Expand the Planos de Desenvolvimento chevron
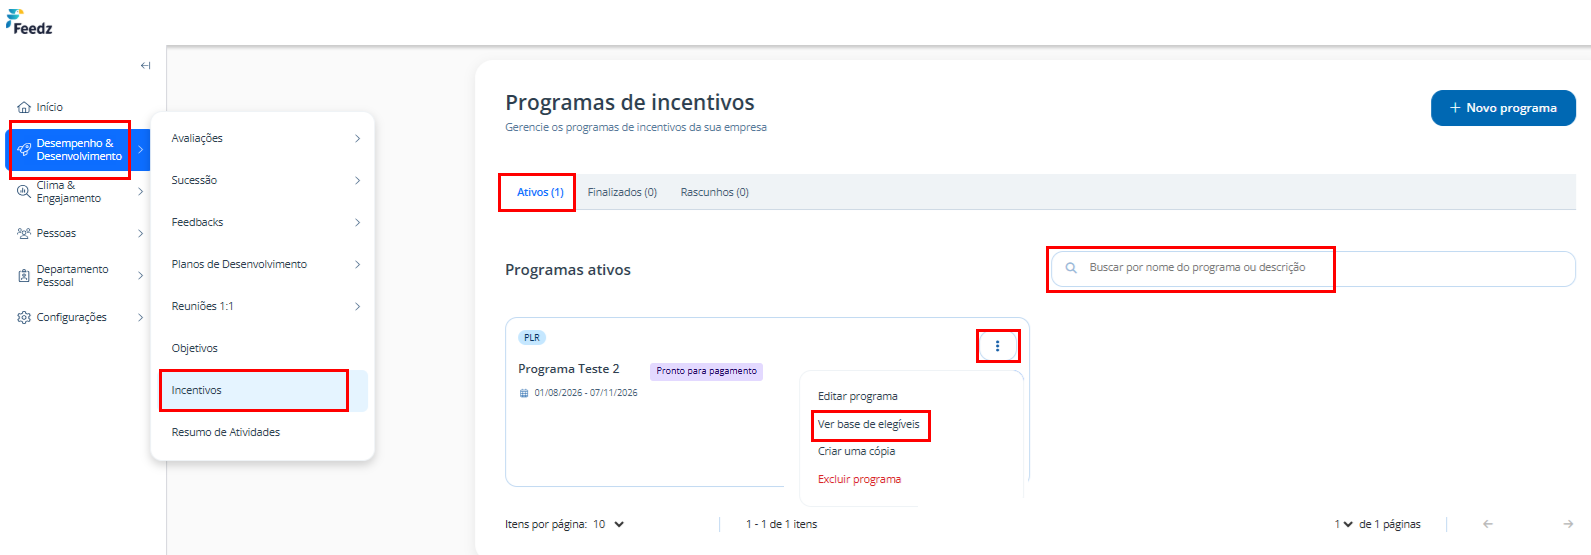Screen dimensions: 1591x555 pyautogui.click(x=357, y=264)
